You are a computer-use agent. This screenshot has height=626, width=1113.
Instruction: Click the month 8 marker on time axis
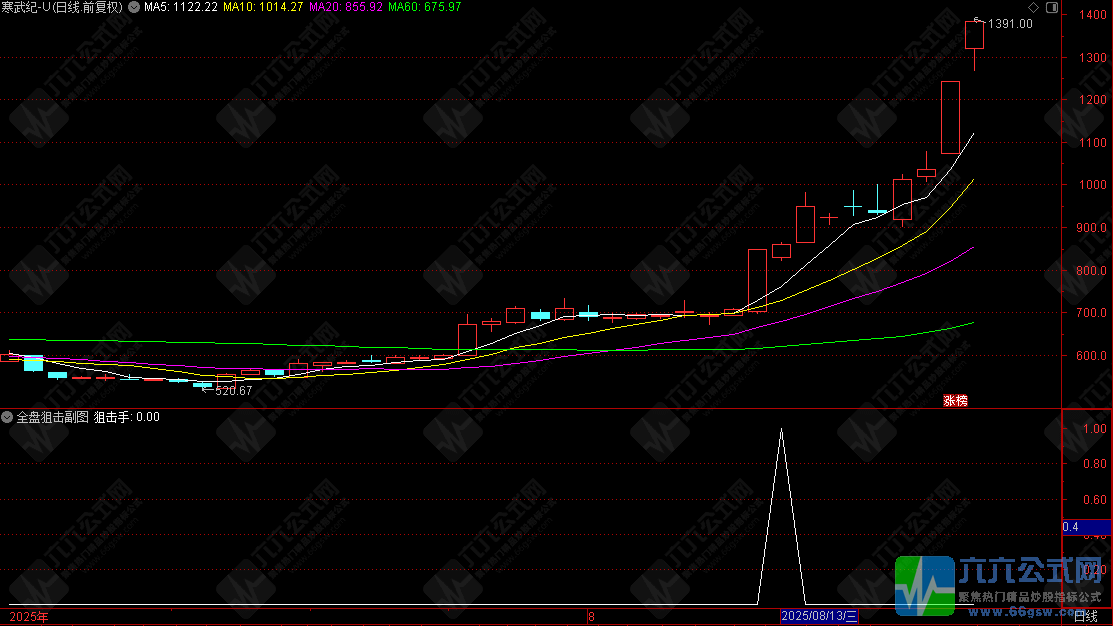click(x=591, y=617)
